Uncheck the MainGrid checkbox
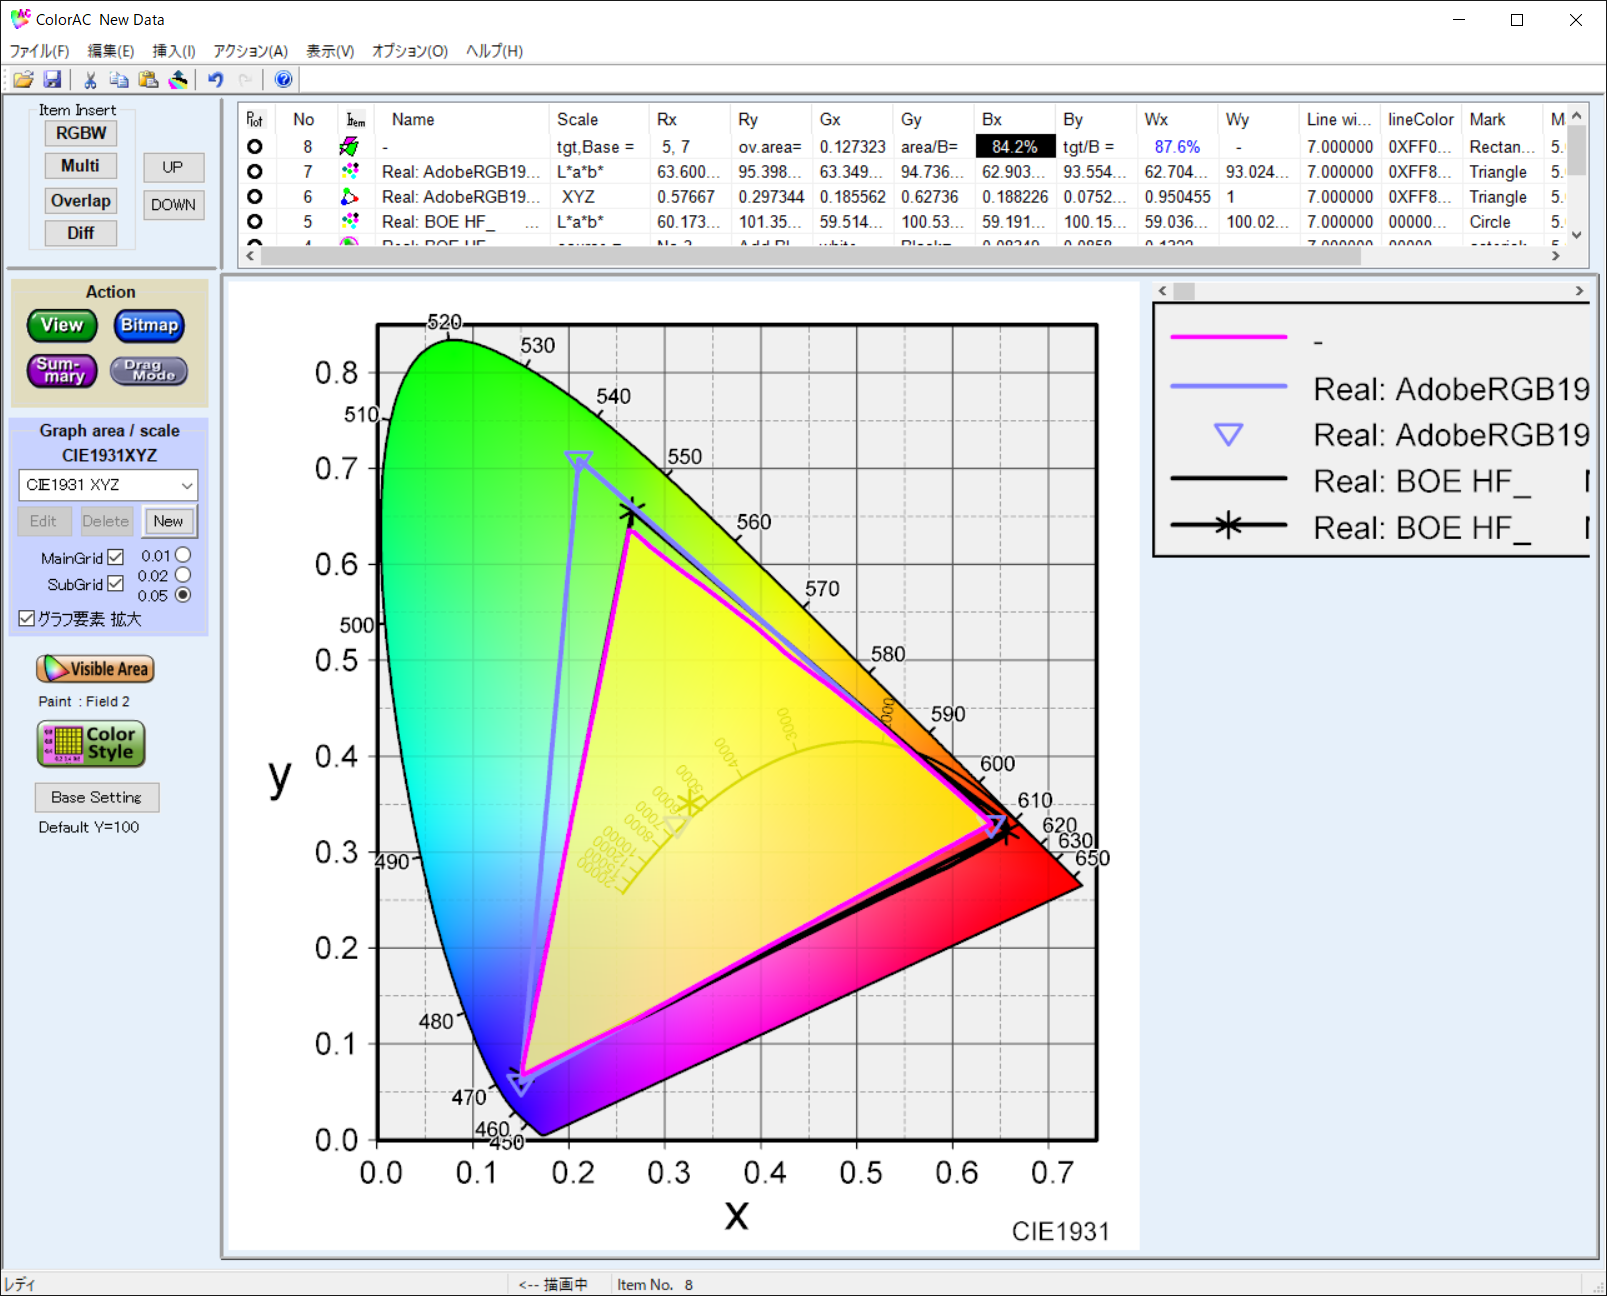The width and height of the screenshot is (1607, 1296). coord(116,557)
